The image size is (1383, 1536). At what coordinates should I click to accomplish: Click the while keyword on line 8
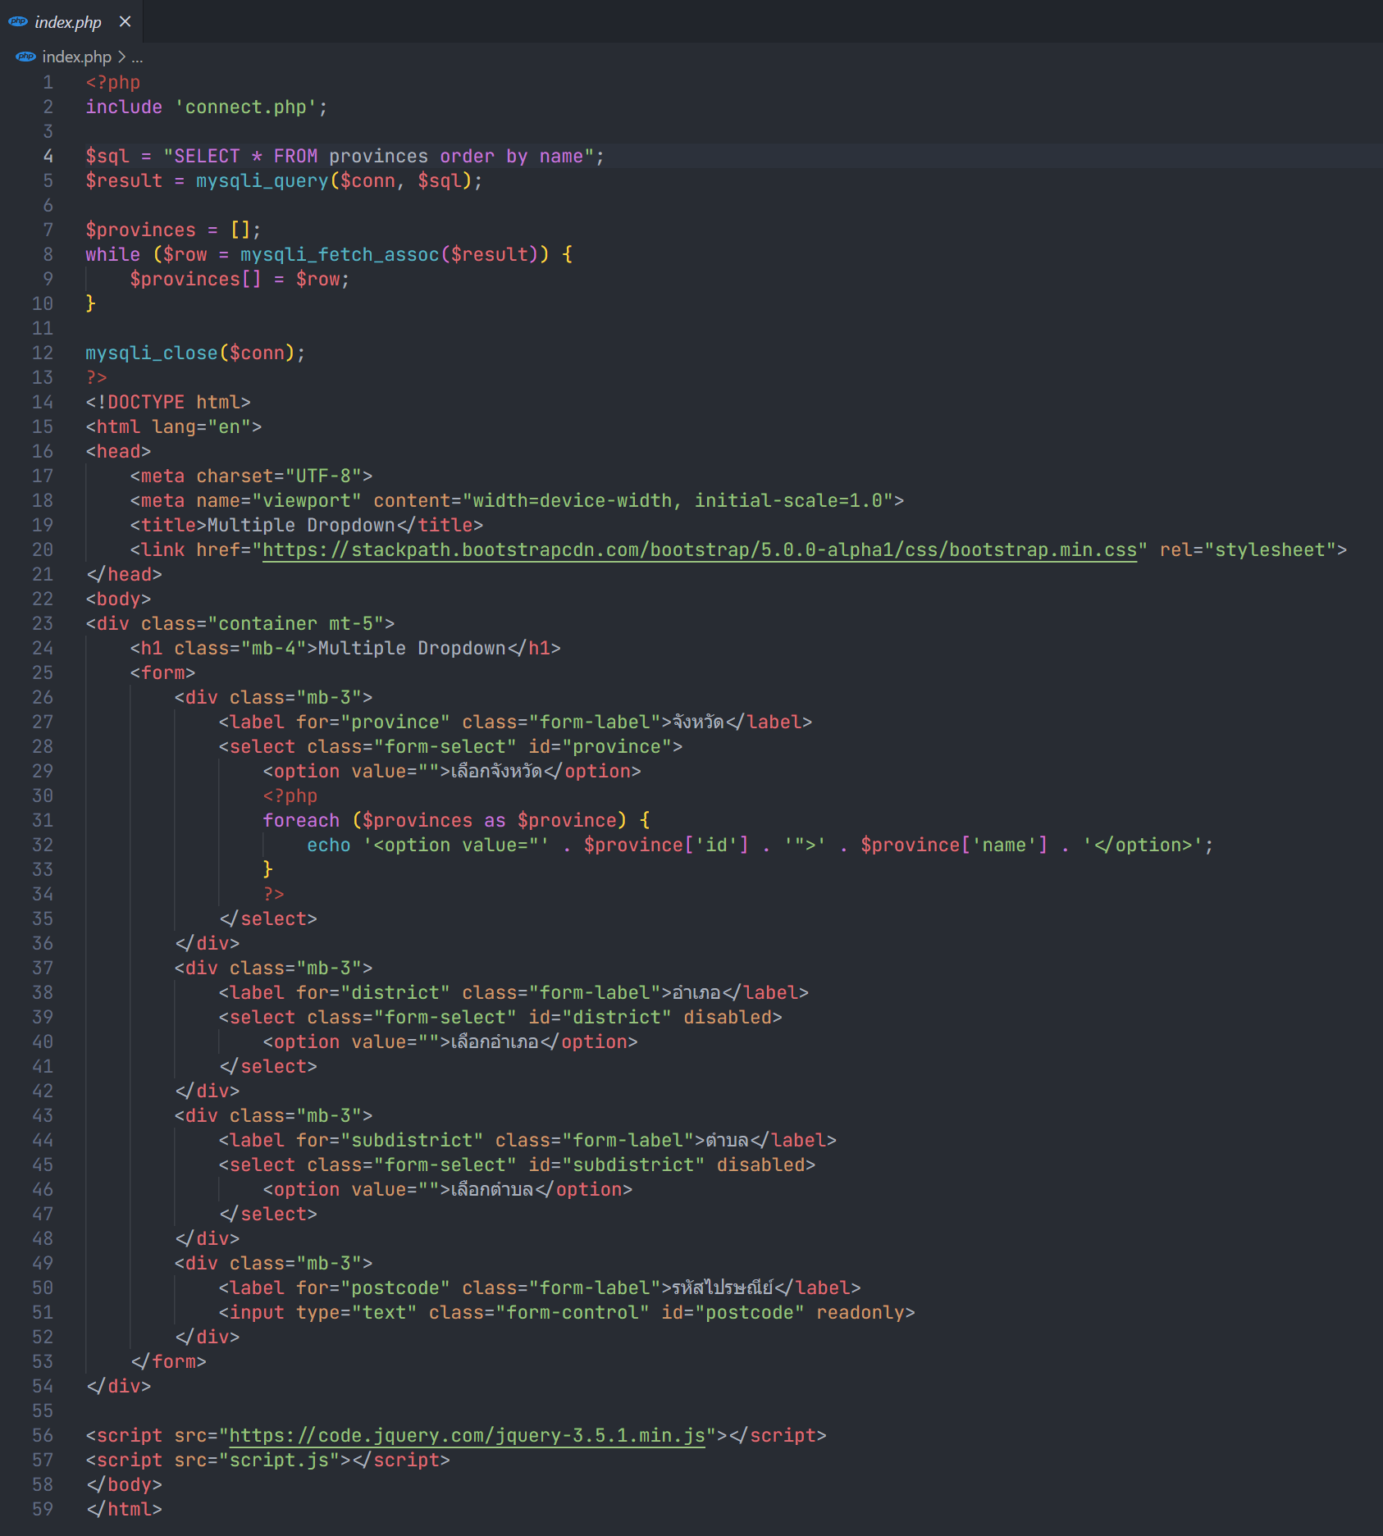pos(112,254)
